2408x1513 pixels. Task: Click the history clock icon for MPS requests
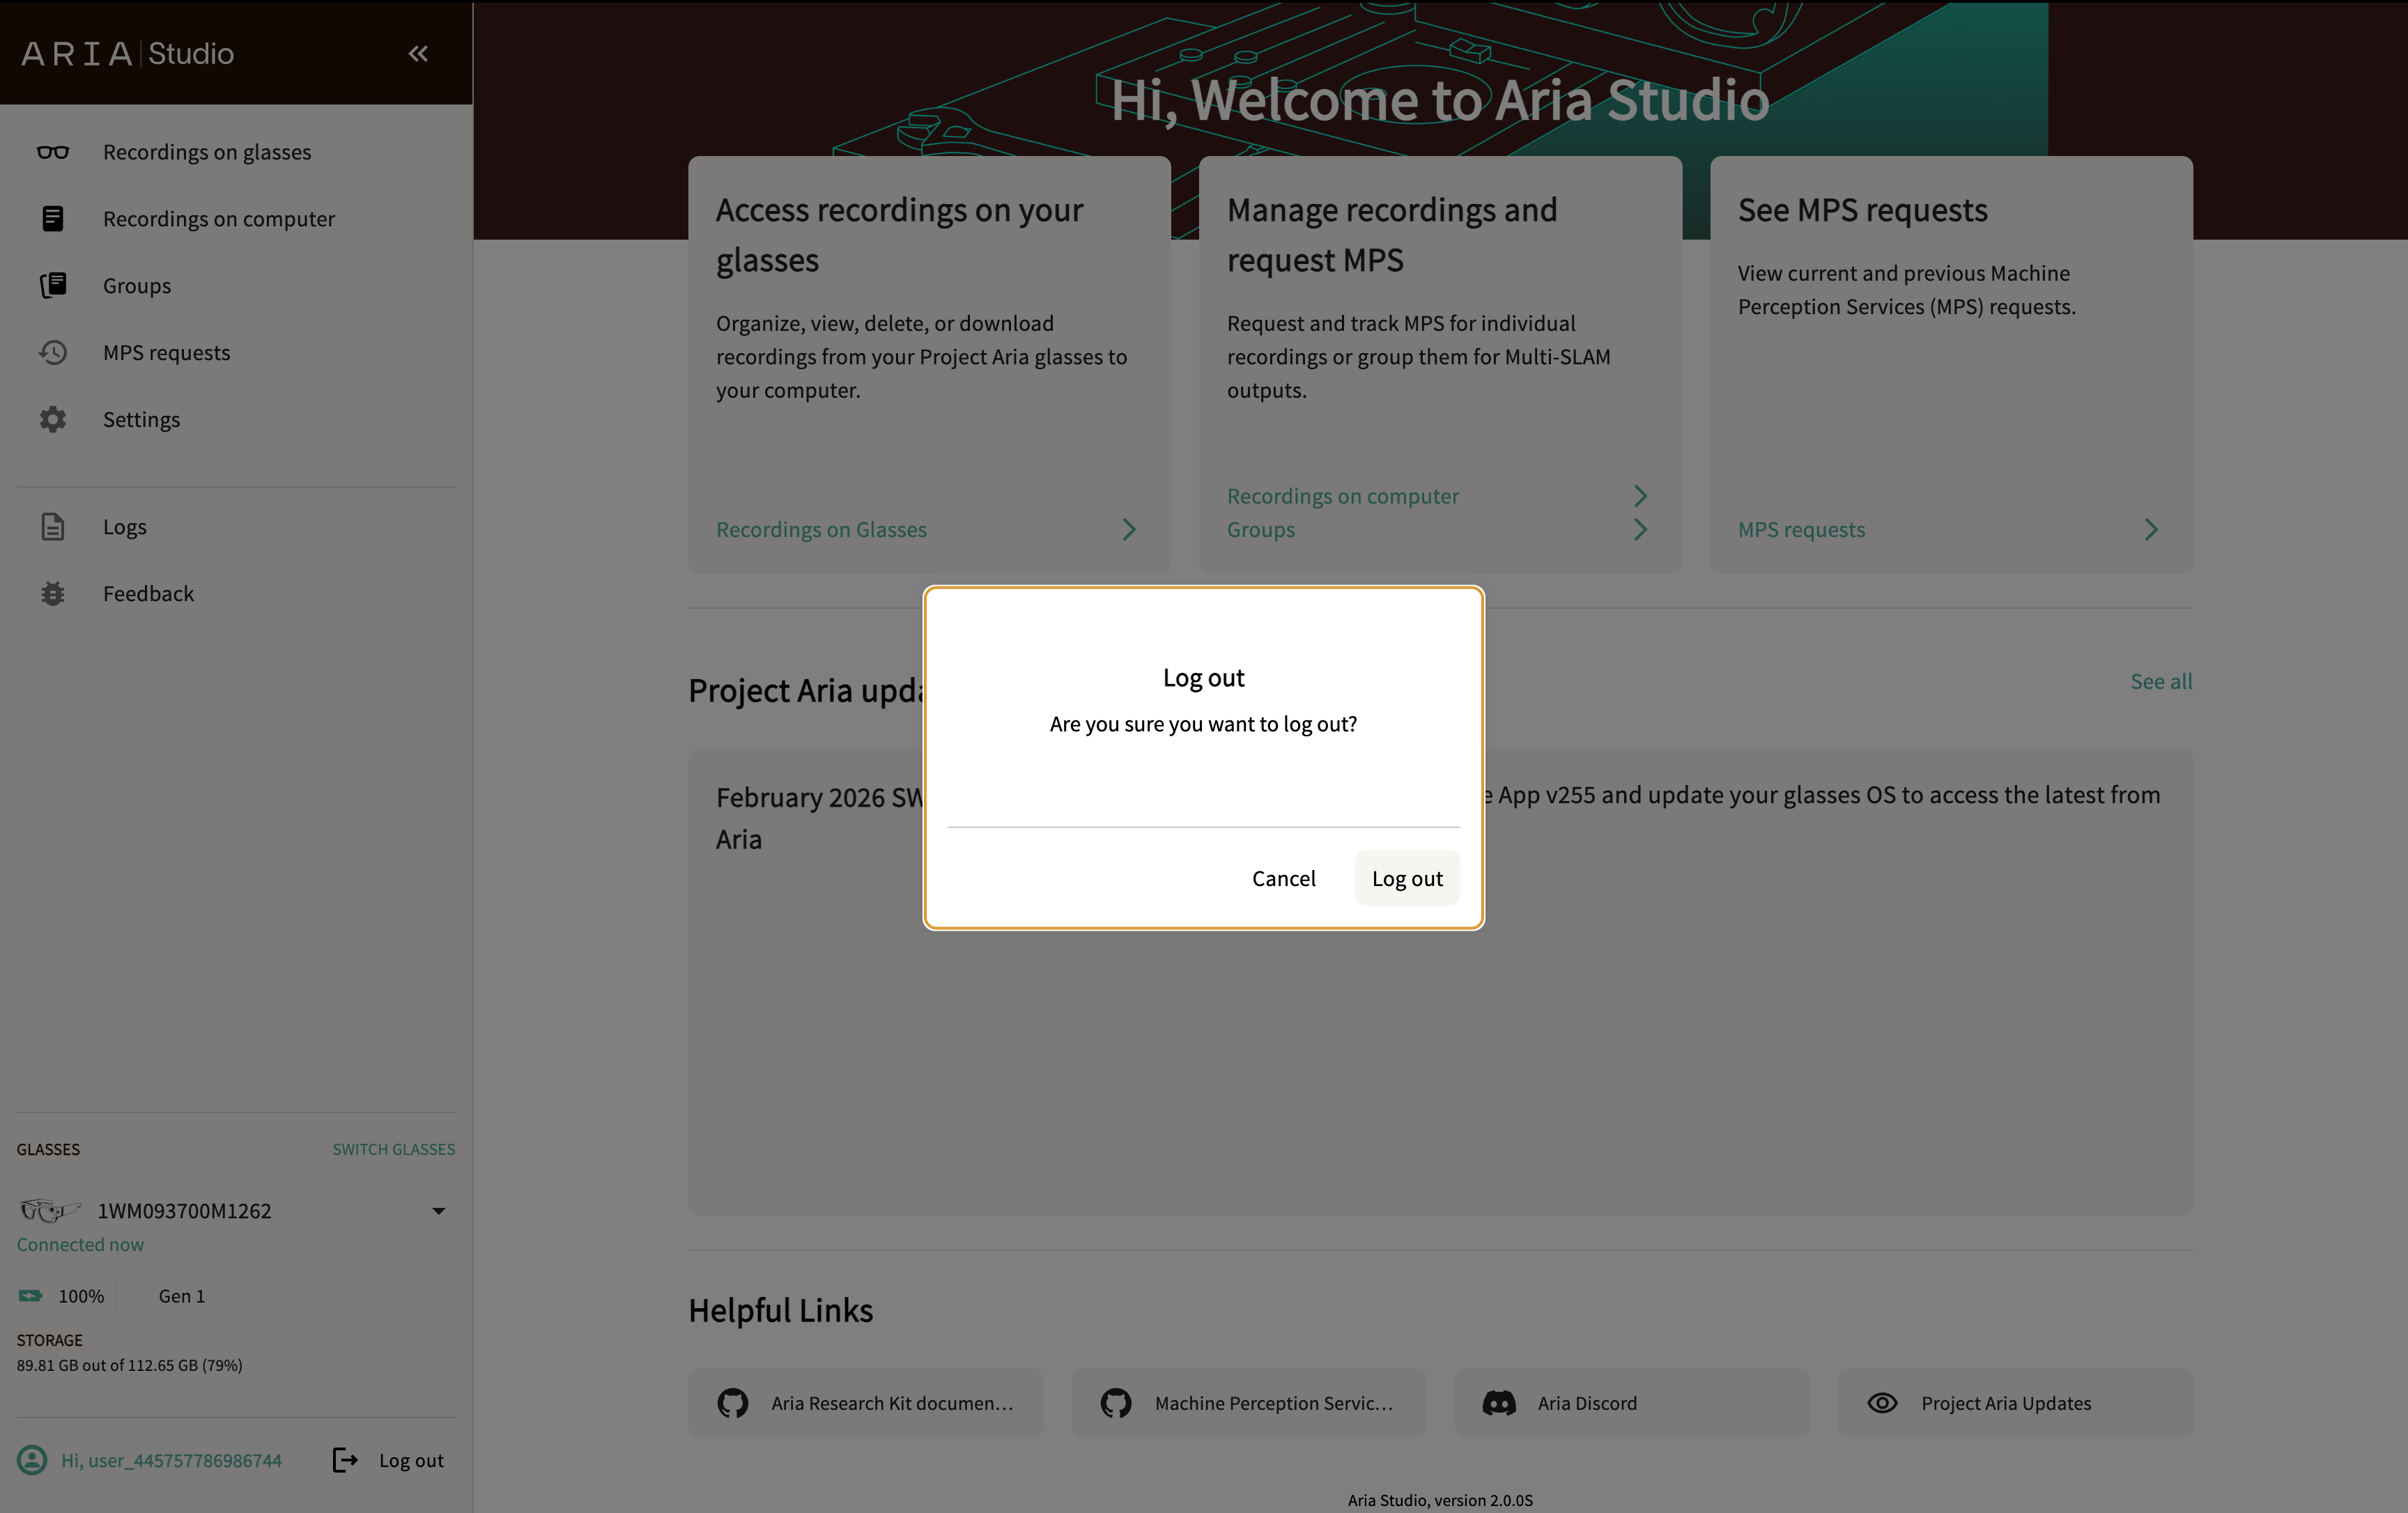point(53,353)
